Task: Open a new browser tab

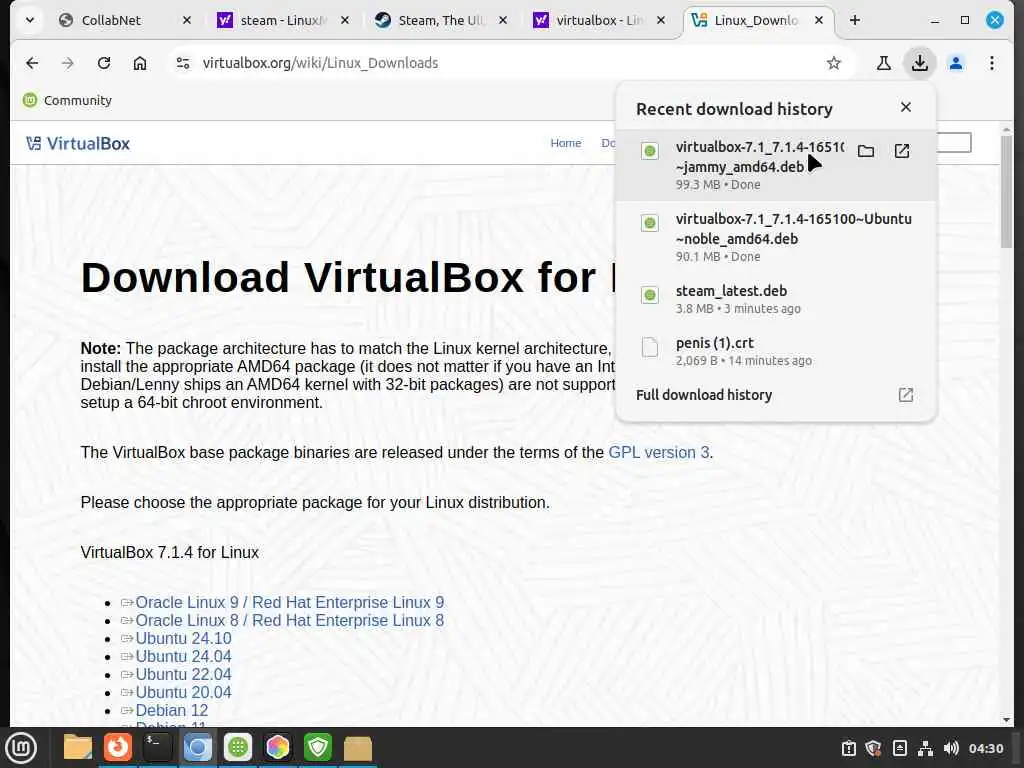Action: coord(855,20)
